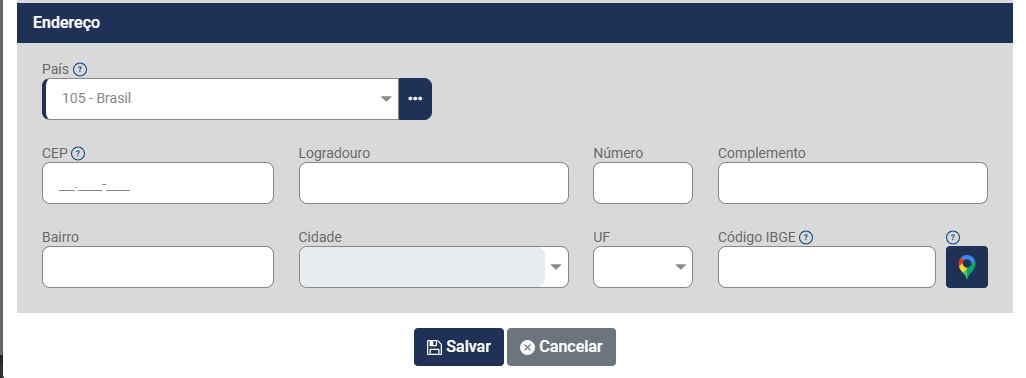
Task: Focus the Bairro text field
Action: 158,267
